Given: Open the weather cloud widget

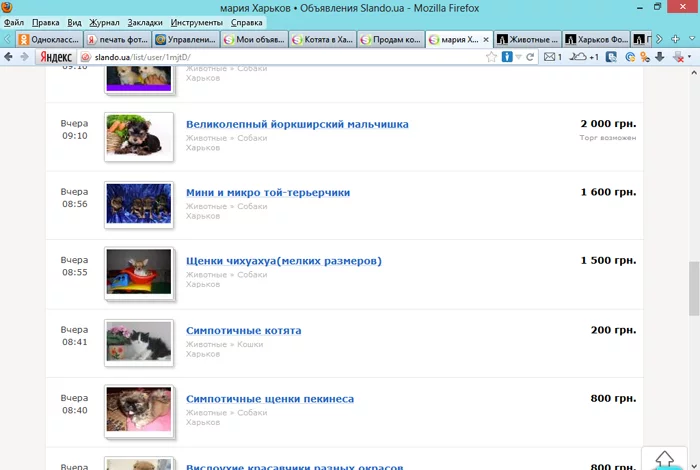Looking at the screenshot, I should (x=580, y=58).
